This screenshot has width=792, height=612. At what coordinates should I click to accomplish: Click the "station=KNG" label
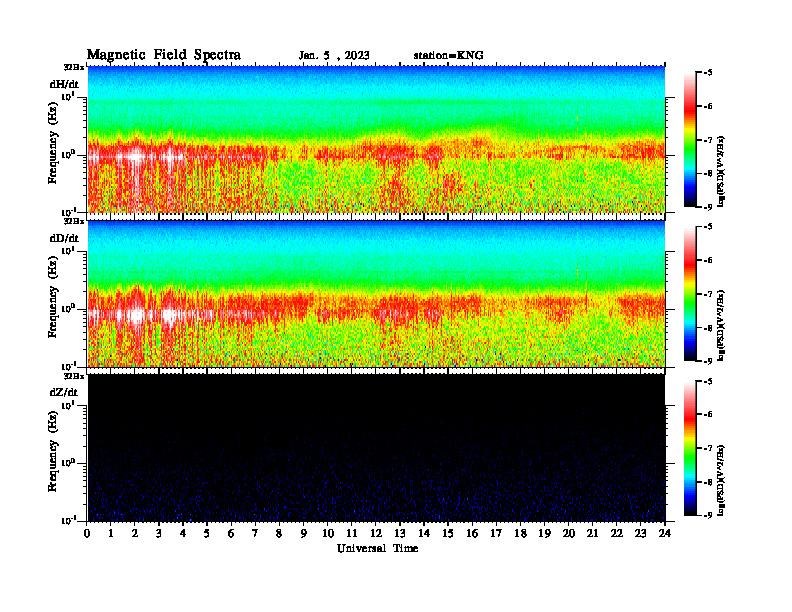tap(449, 56)
